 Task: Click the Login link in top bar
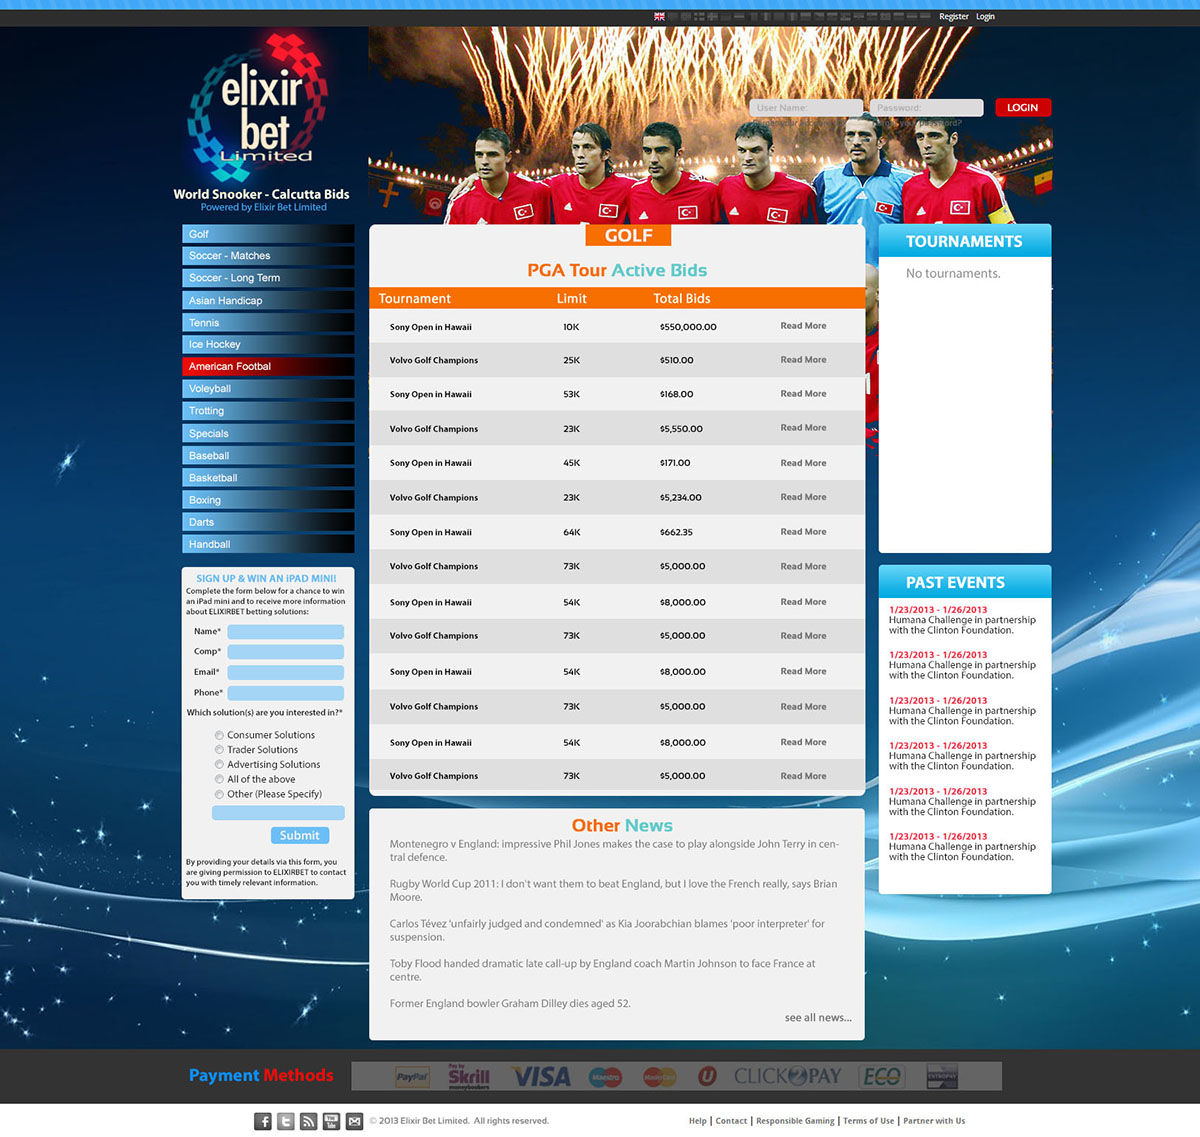(986, 17)
